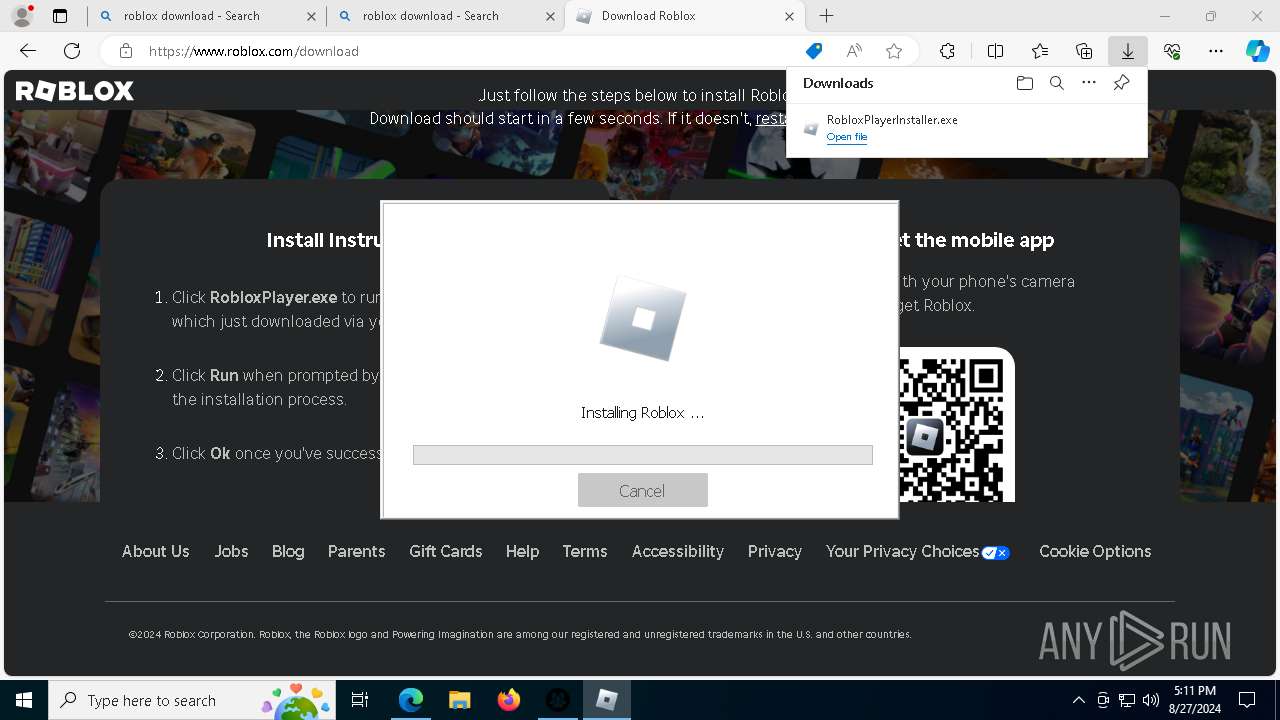Open Your Privacy Choices link

pyautogui.click(x=917, y=551)
